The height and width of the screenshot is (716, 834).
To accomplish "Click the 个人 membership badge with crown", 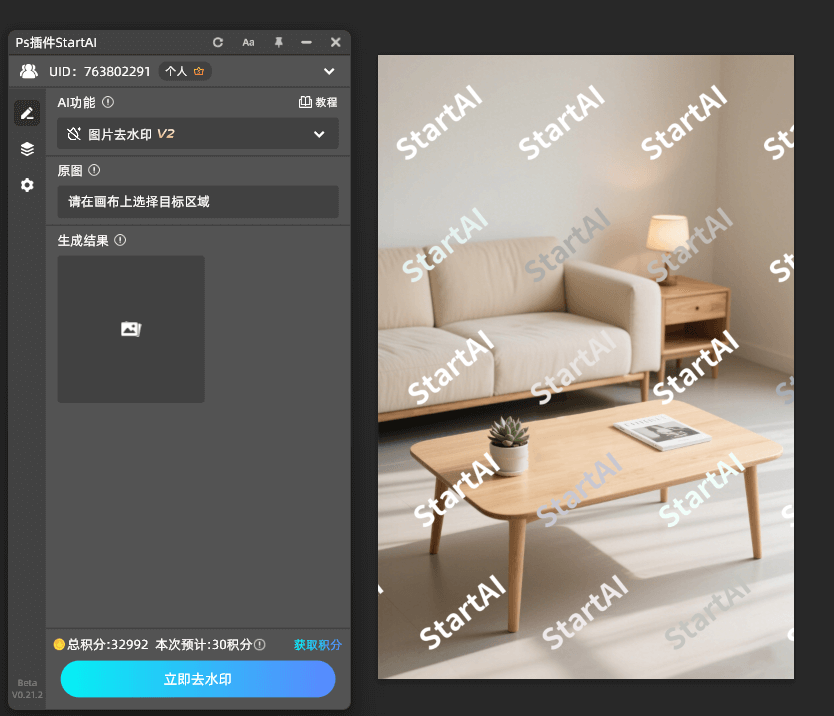I will tap(185, 71).
